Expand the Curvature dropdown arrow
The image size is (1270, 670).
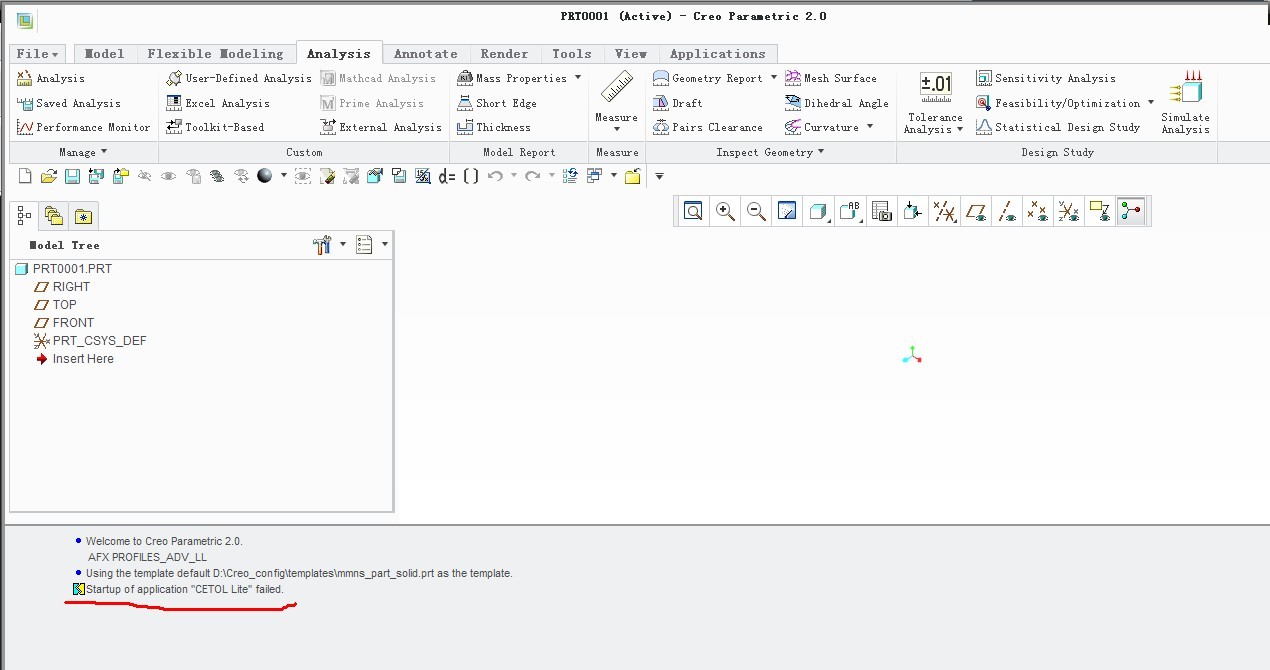[x=869, y=127]
